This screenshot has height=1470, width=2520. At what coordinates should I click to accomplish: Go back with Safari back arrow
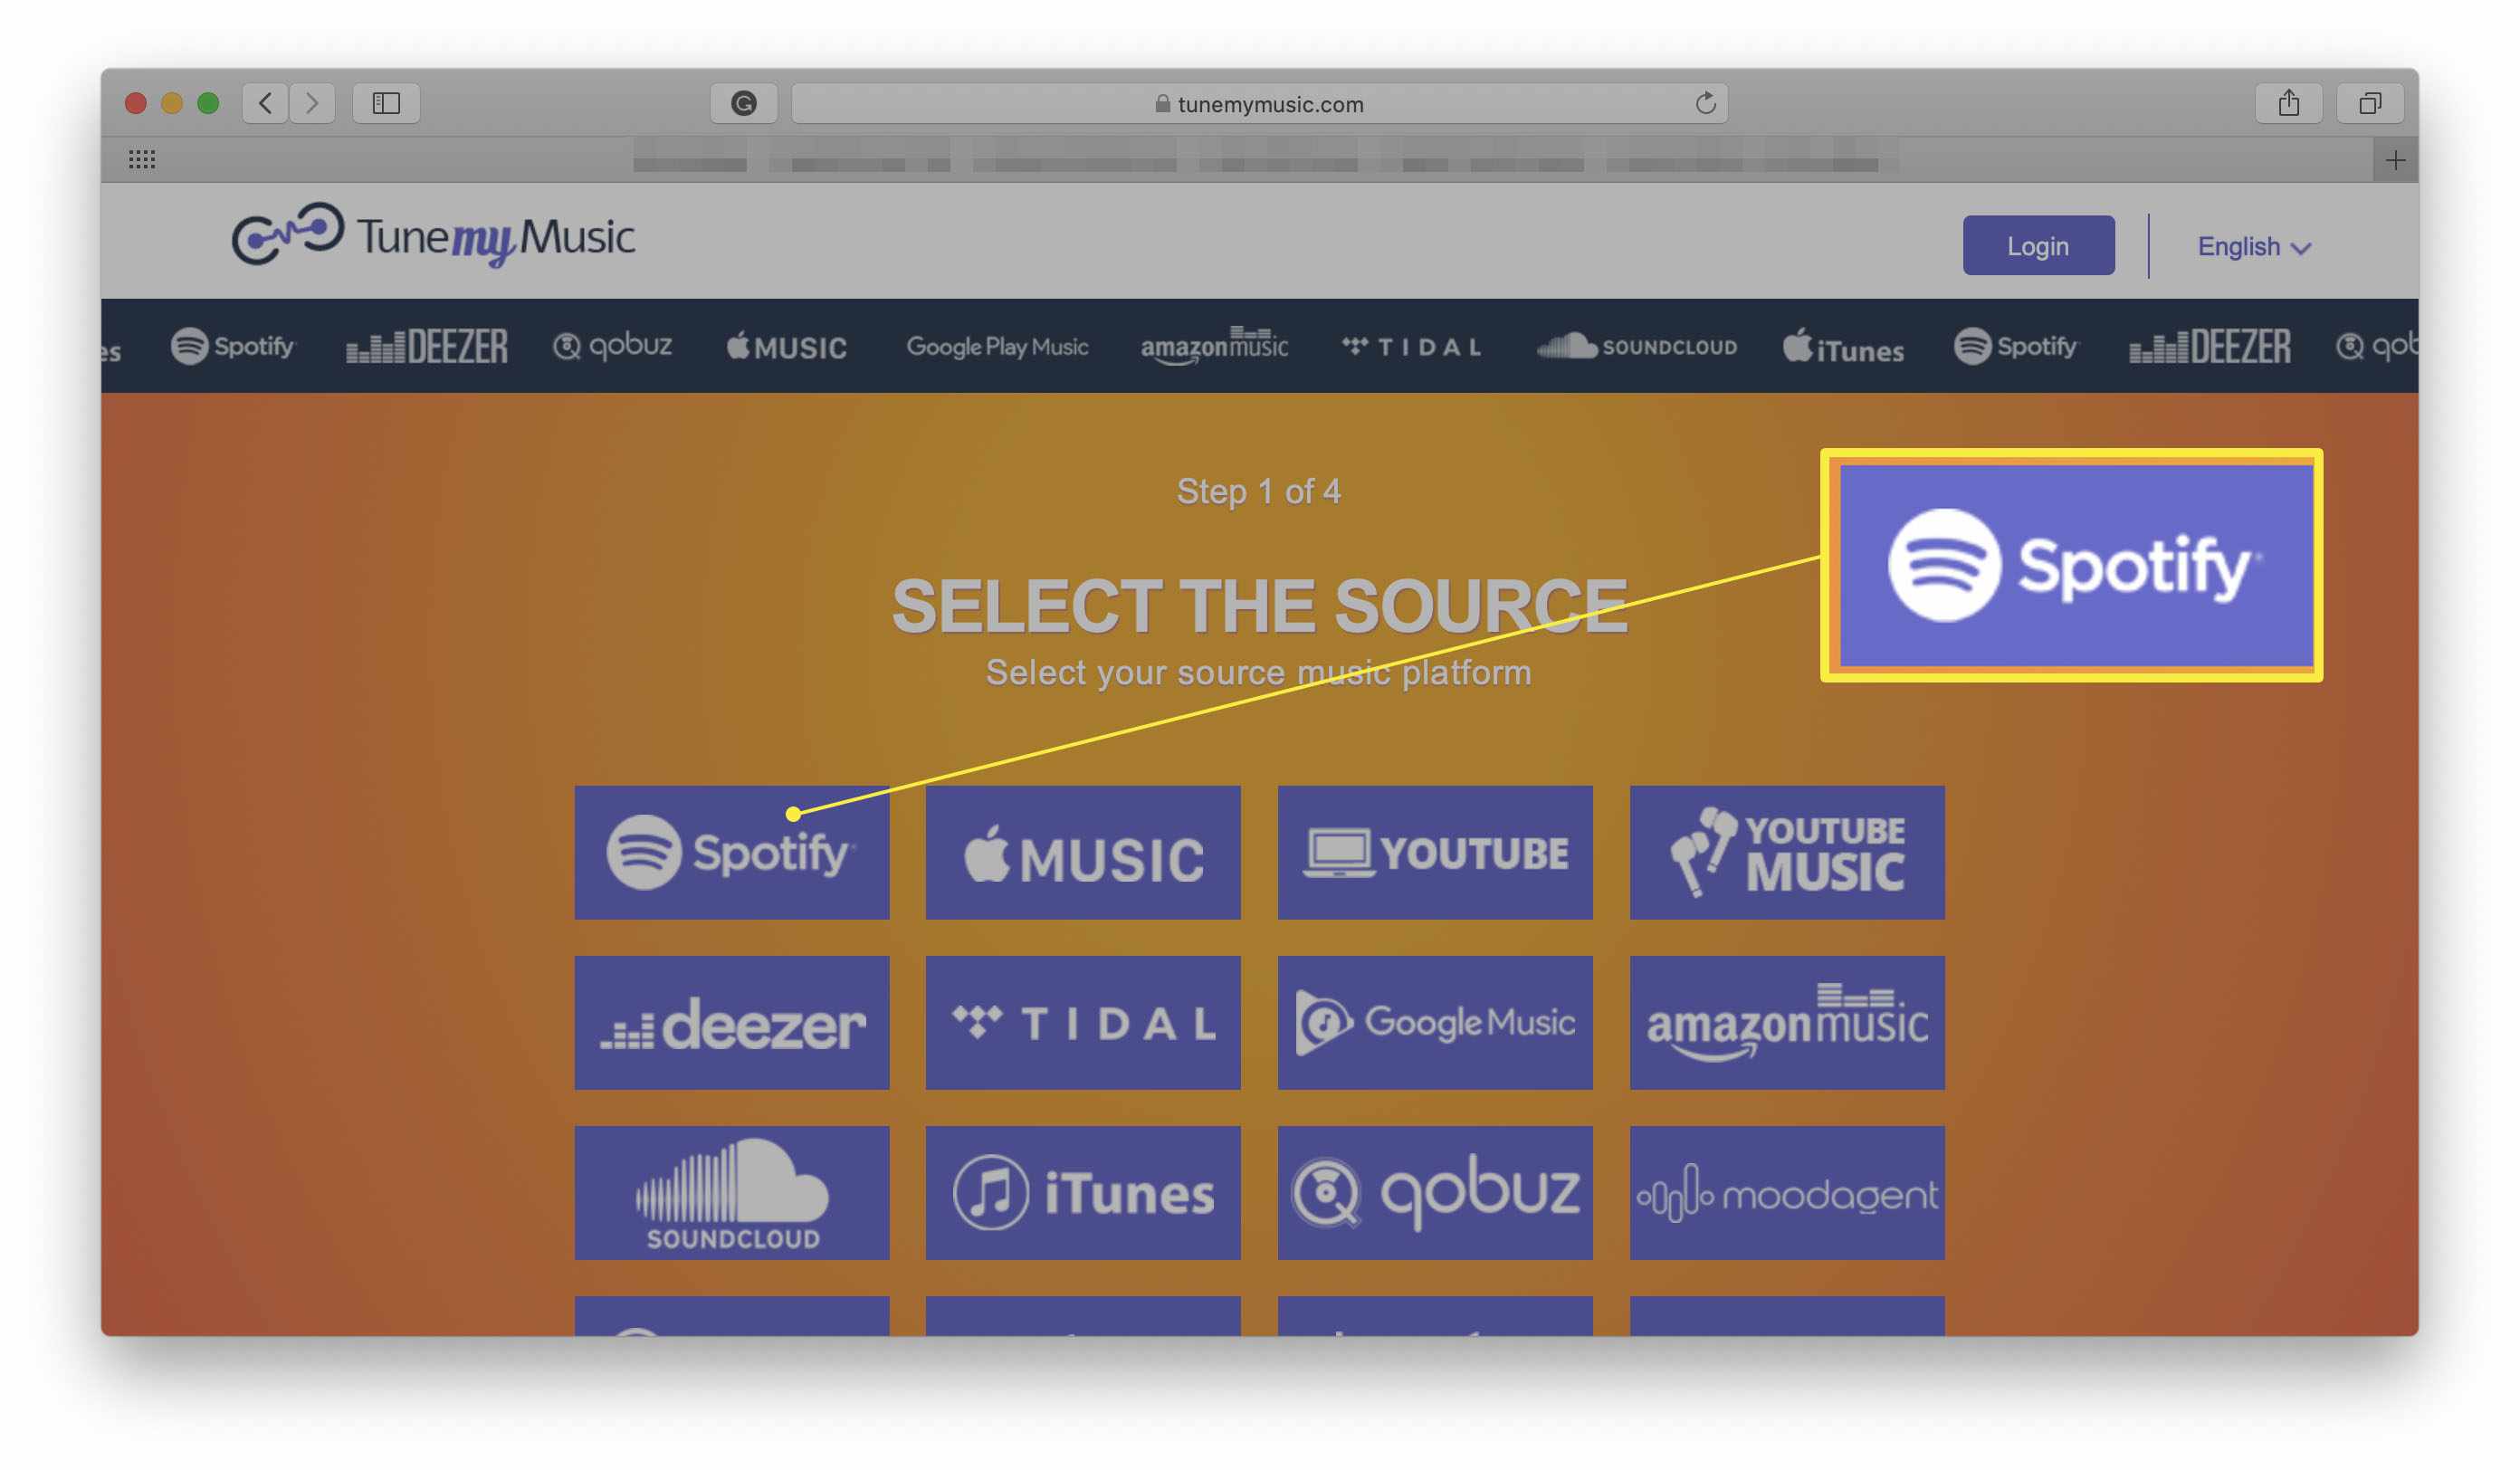coord(265,103)
